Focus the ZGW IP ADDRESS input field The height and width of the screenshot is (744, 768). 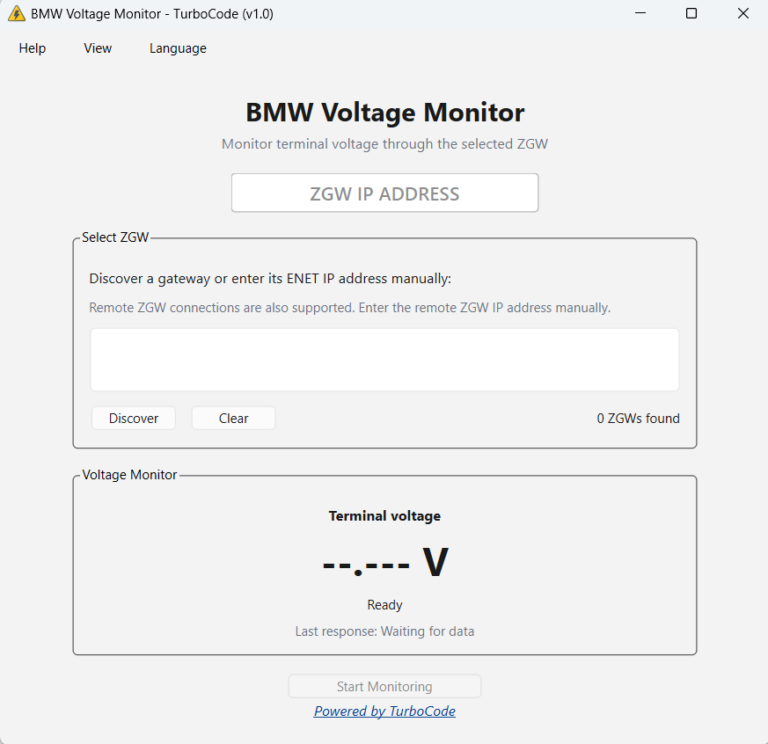pos(385,193)
